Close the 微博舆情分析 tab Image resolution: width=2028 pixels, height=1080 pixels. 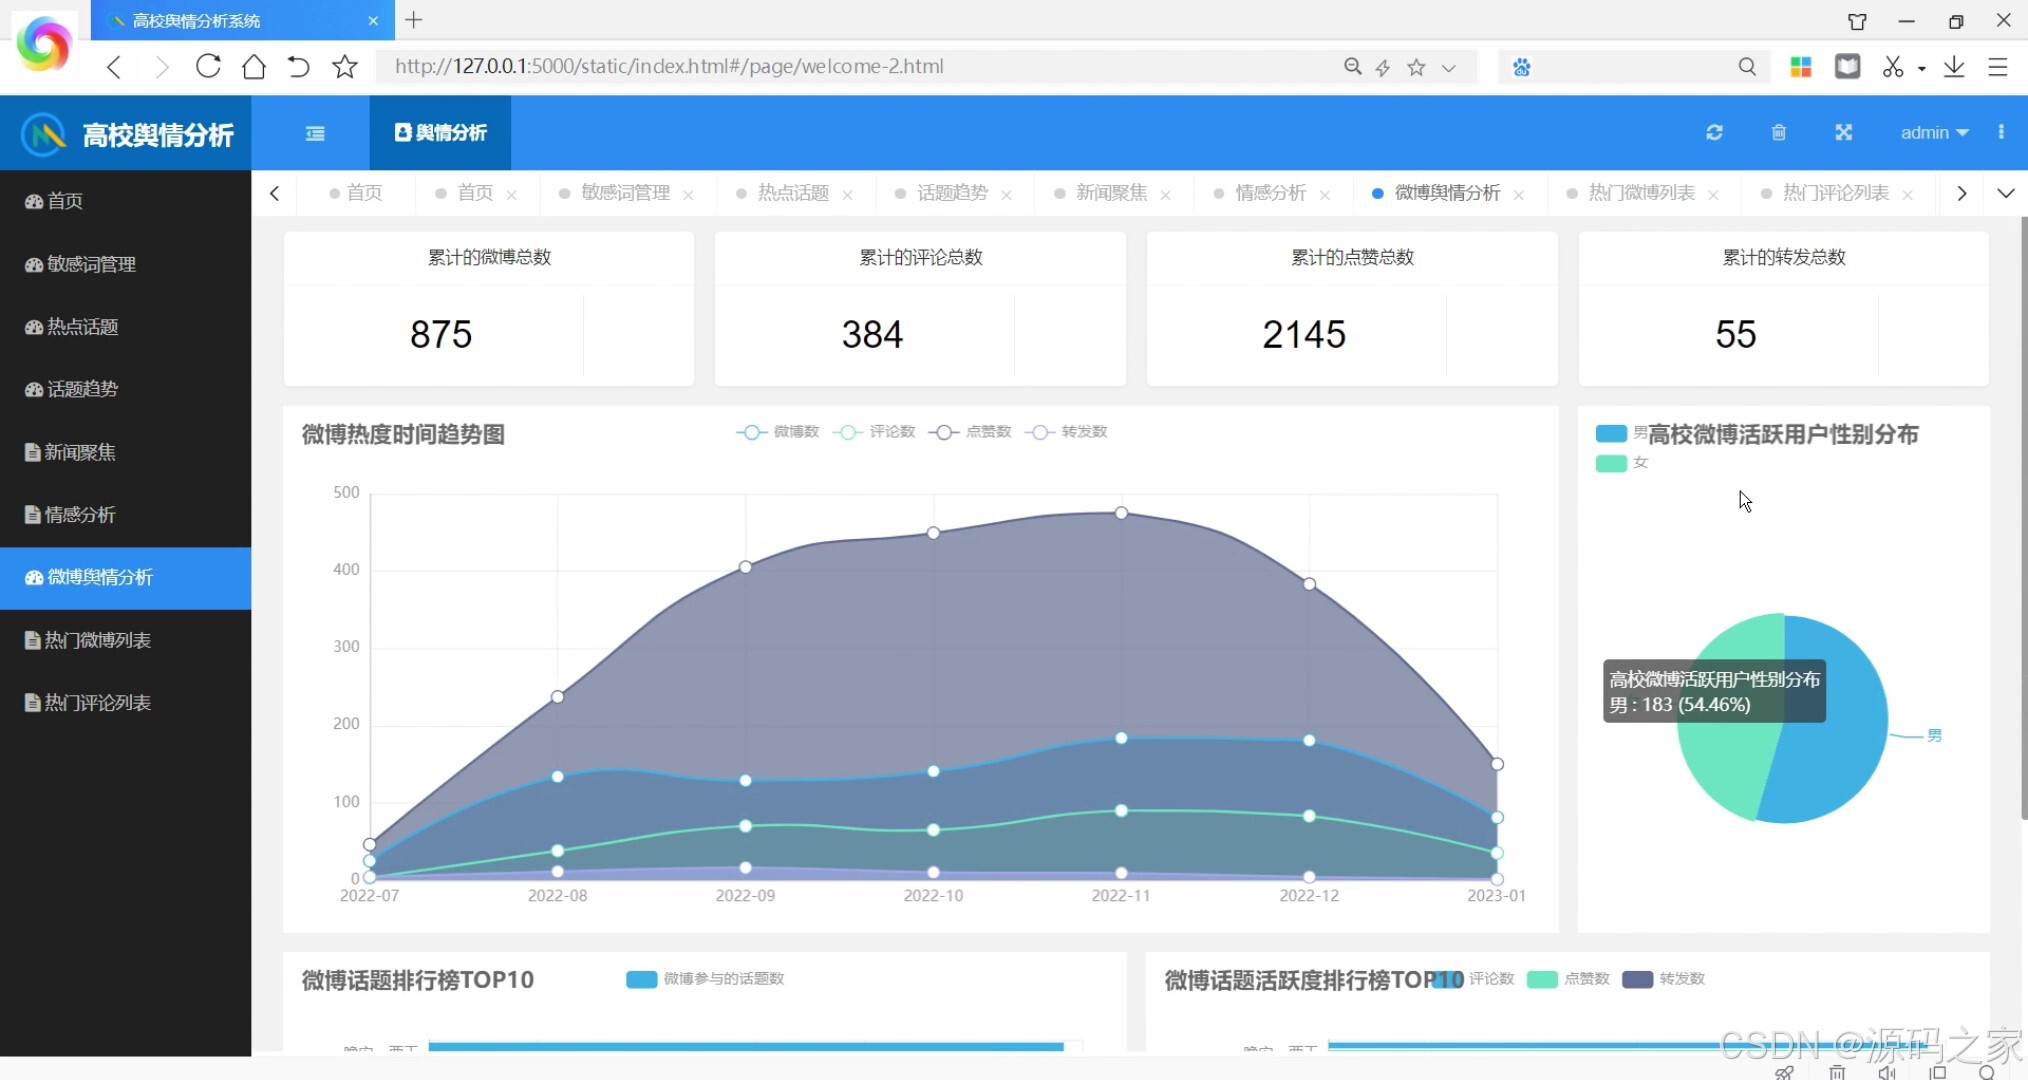tap(1519, 195)
